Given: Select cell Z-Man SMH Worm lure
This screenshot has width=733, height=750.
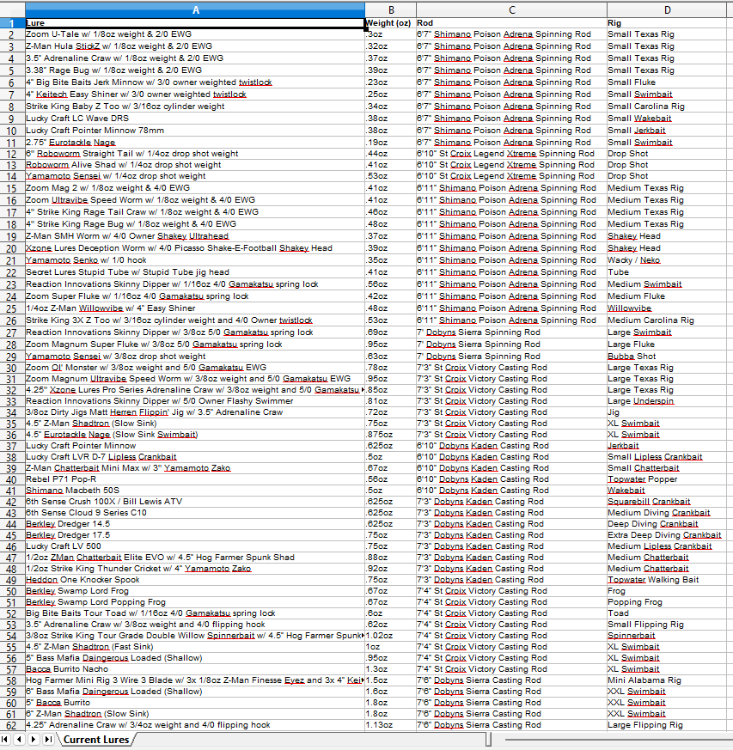Looking at the screenshot, I should (195, 236).
